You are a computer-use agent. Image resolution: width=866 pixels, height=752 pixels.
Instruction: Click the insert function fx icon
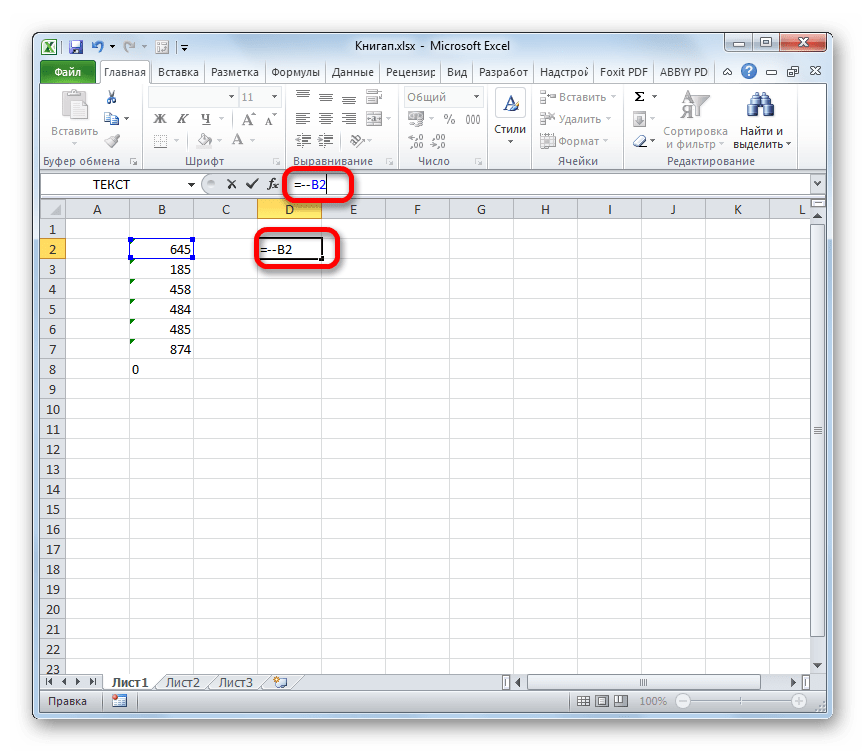pos(272,184)
